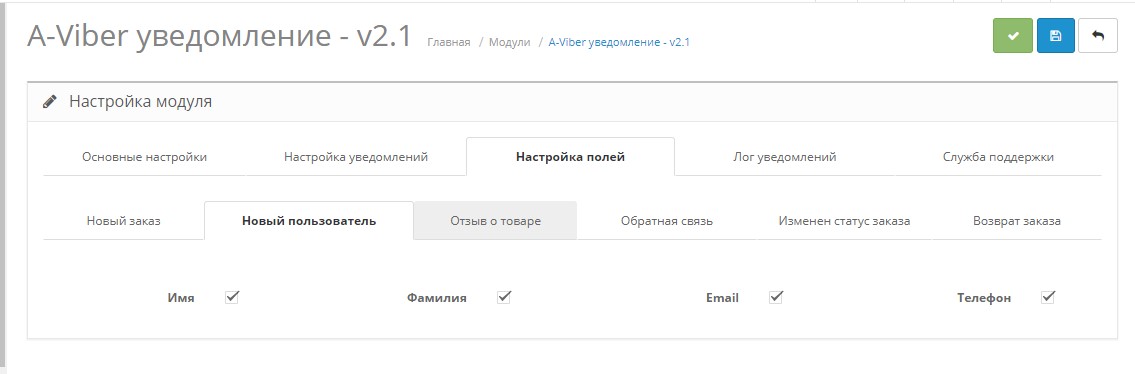Go to the Служба поддержки tab
1135x374 pixels.
pos(998,157)
